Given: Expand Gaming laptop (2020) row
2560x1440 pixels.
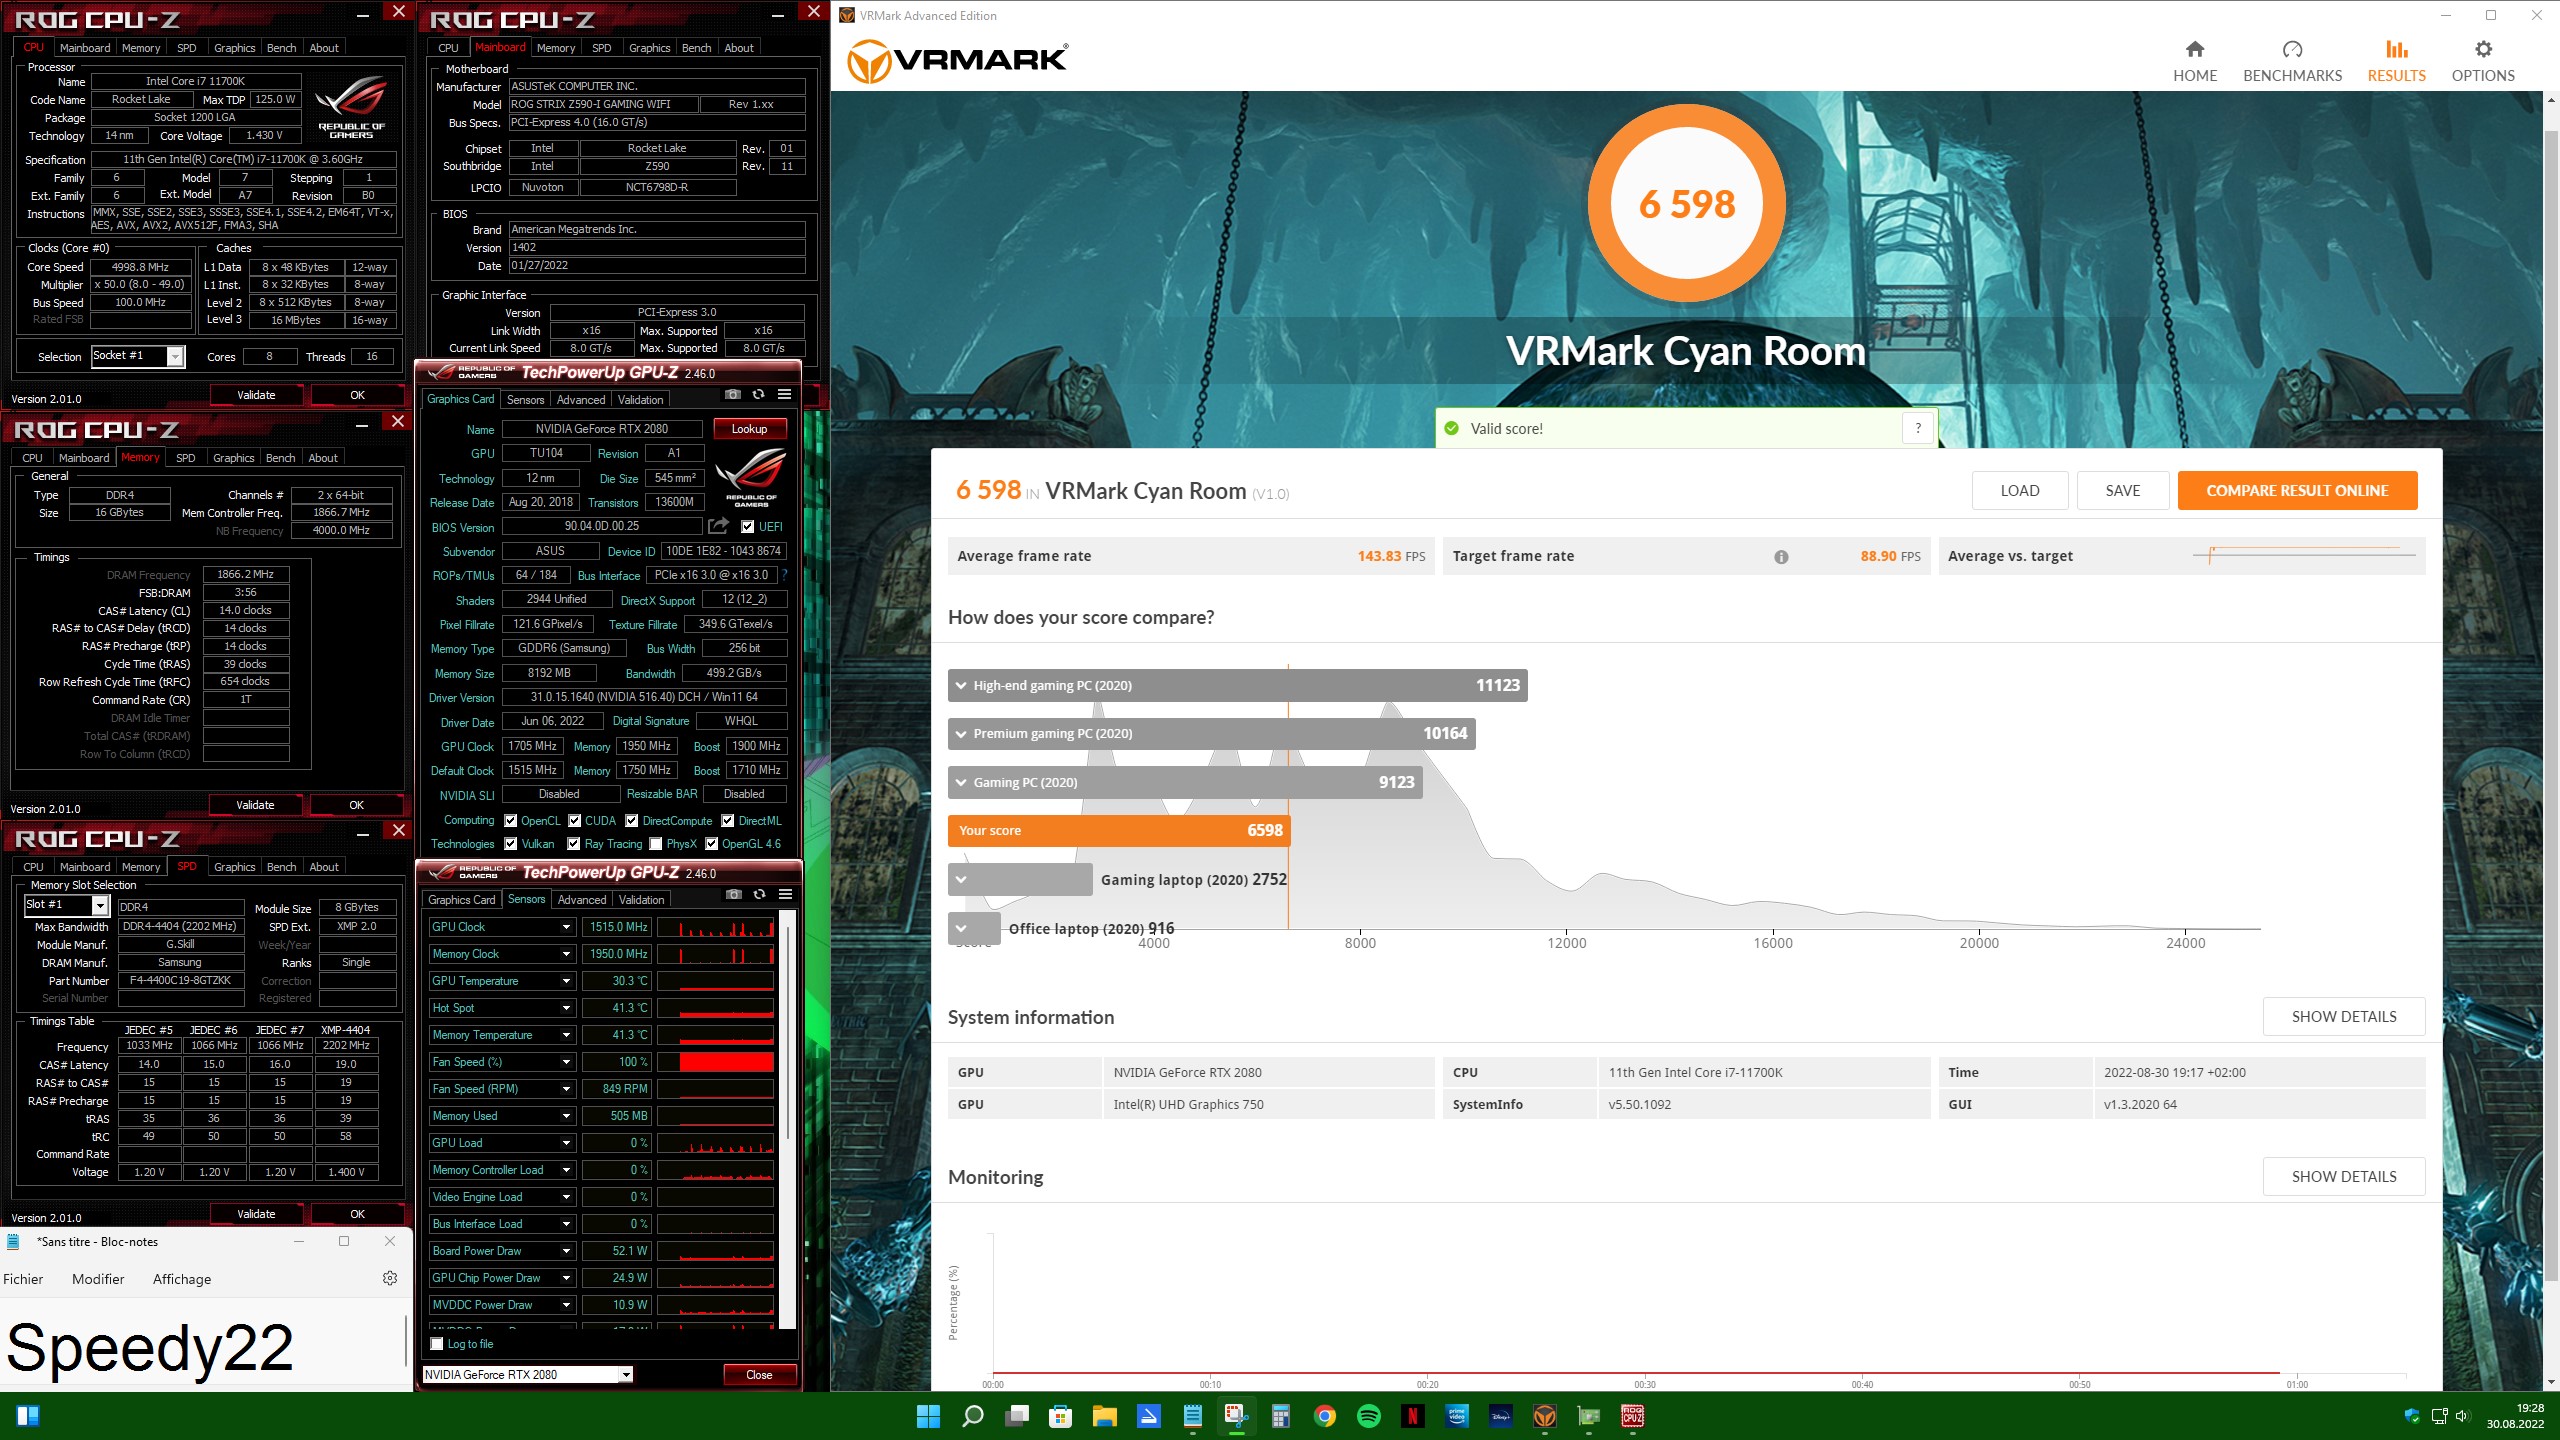Looking at the screenshot, I should click(x=961, y=880).
